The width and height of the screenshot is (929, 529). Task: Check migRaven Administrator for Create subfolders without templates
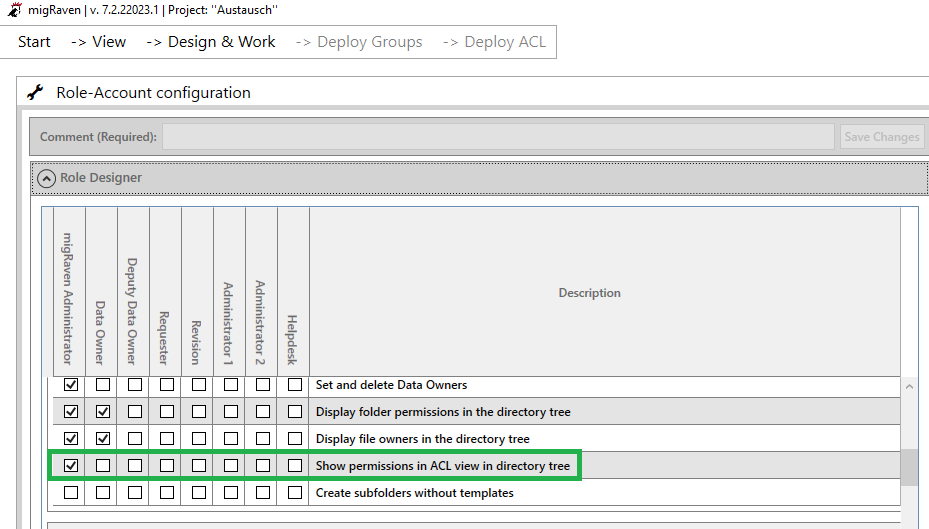pyautogui.click(x=71, y=492)
